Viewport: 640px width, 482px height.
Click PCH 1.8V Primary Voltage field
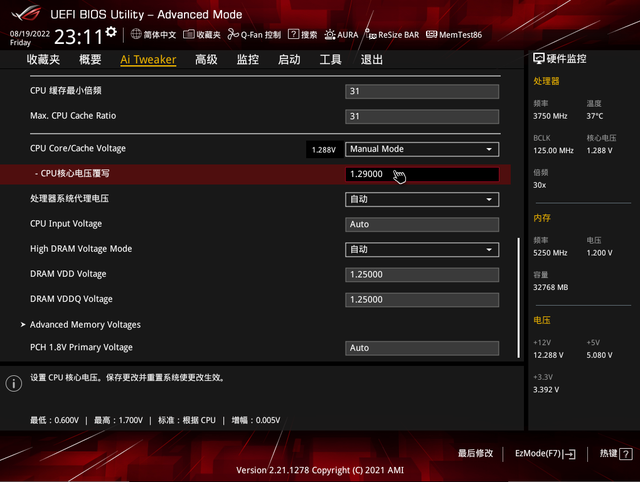pos(422,348)
